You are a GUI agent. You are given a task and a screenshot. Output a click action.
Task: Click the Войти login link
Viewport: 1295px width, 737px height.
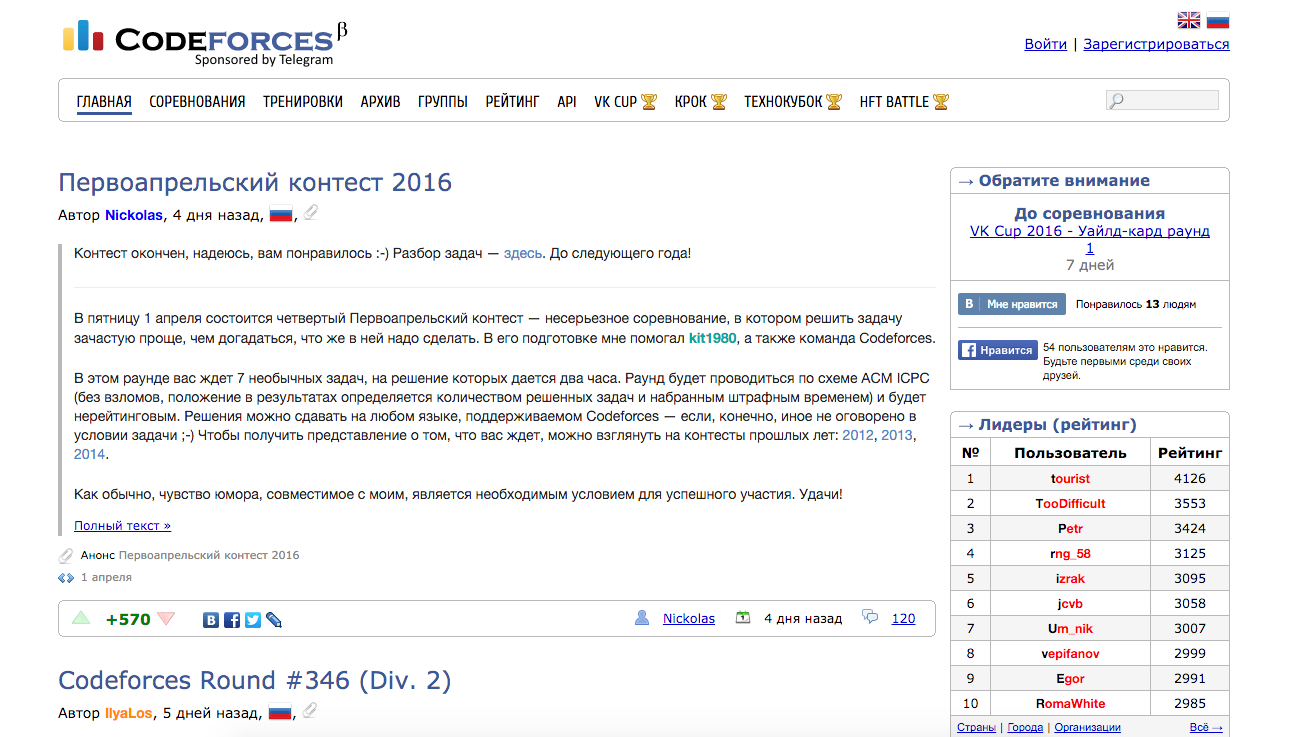pyautogui.click(x=1046, y=44)
